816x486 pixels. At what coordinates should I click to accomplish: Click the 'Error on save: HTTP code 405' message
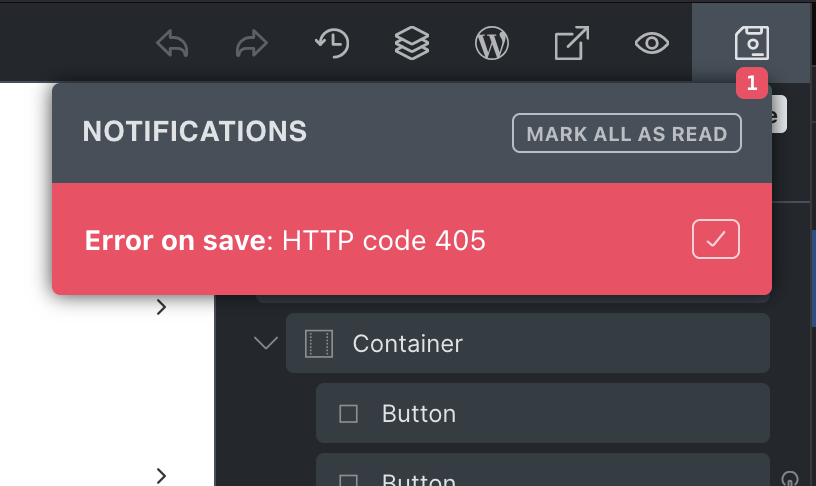click(x=285, y=240)
